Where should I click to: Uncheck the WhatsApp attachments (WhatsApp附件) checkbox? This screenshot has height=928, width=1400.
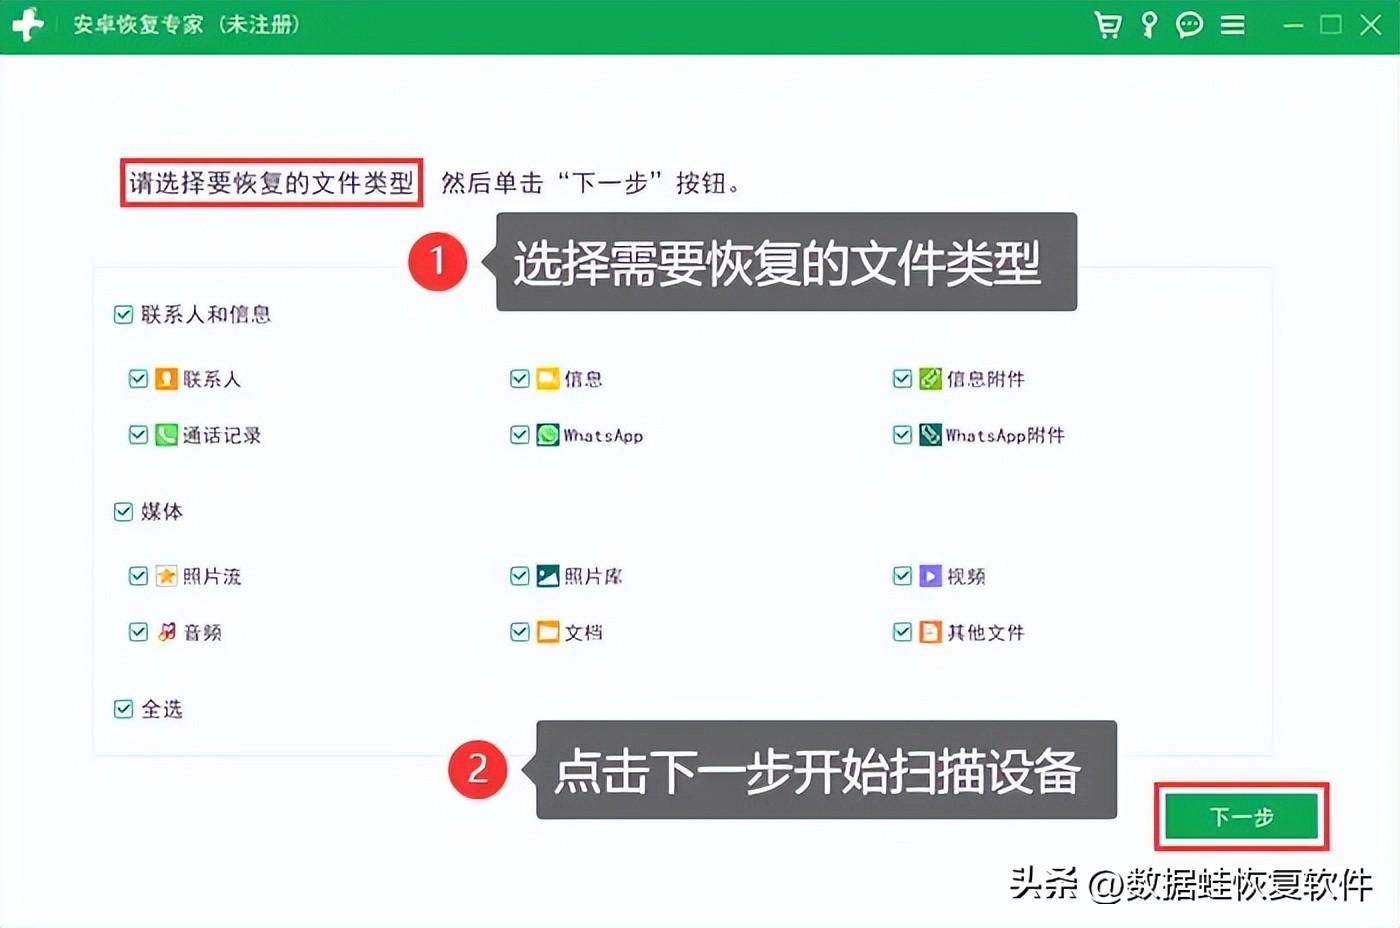[902, 435]
